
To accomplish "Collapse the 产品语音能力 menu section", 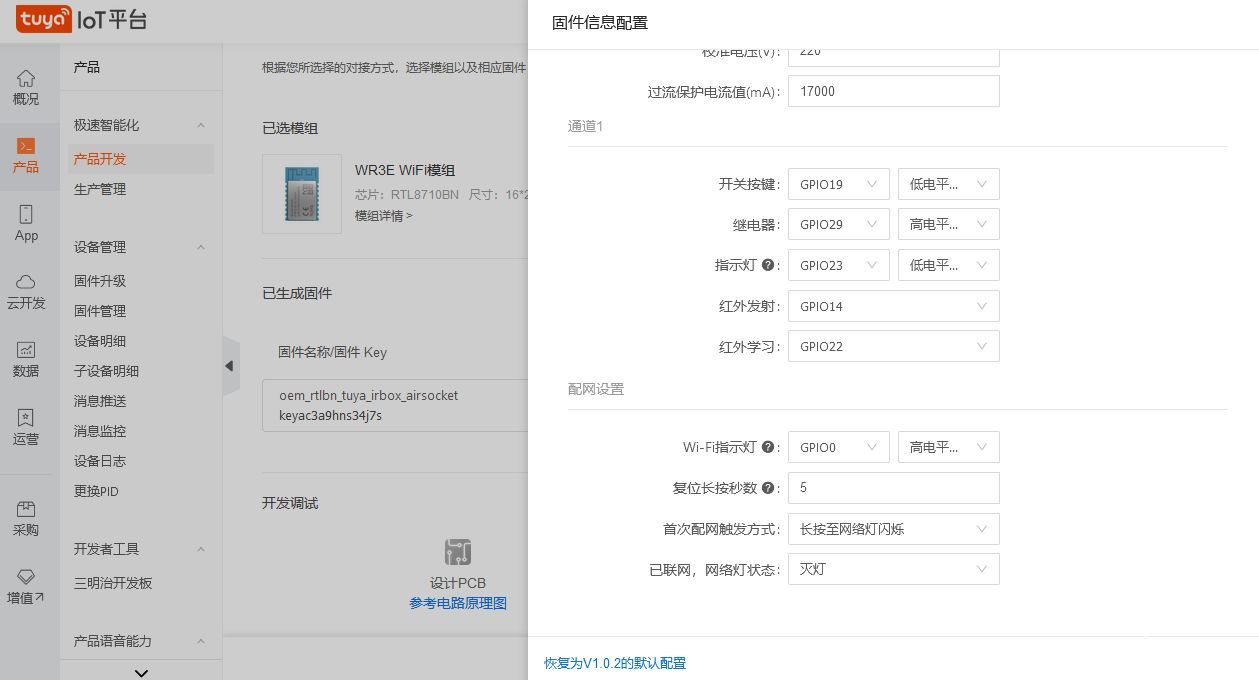I will [x=200, y=641].
